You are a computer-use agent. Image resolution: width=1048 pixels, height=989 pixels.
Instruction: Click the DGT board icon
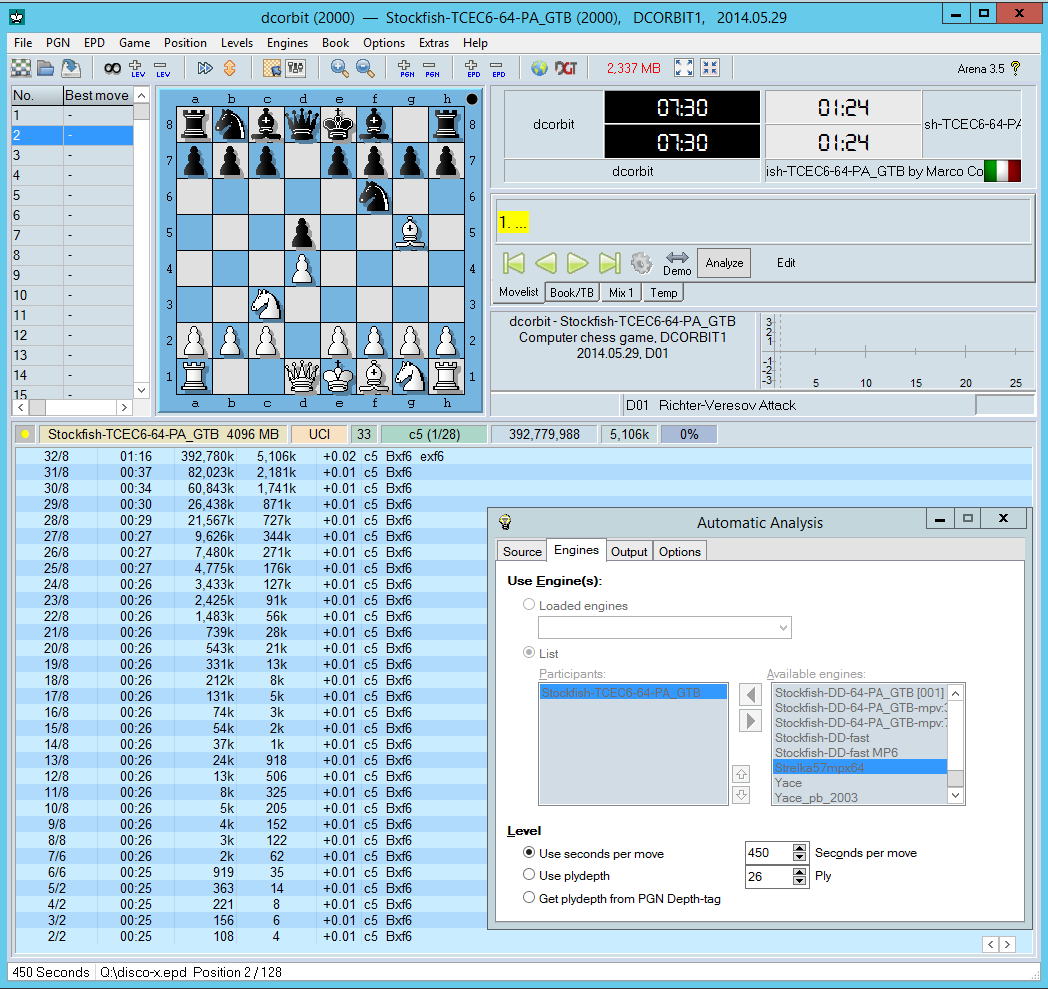[x=565, y=68]
